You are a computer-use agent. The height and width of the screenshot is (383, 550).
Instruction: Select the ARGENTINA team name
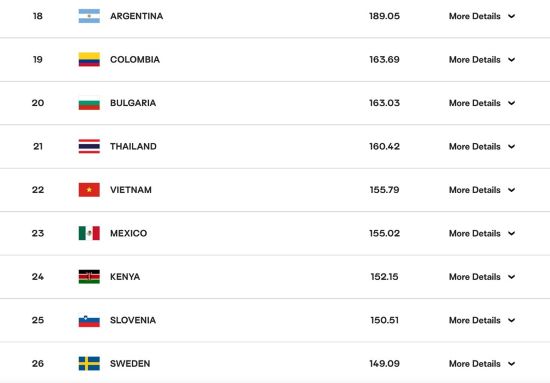136,16
